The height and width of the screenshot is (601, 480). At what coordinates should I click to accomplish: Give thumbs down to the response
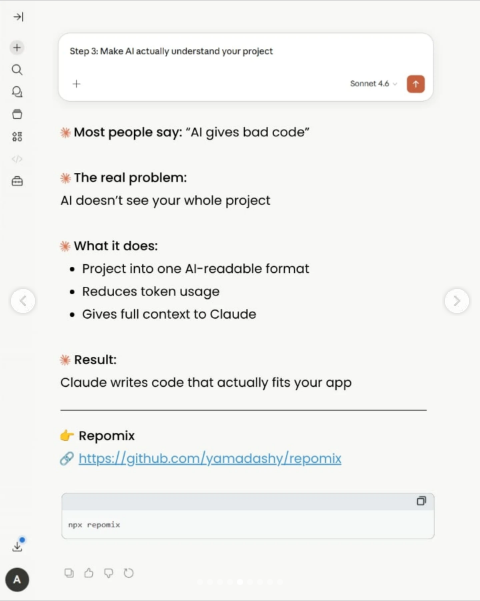[108, 573]
